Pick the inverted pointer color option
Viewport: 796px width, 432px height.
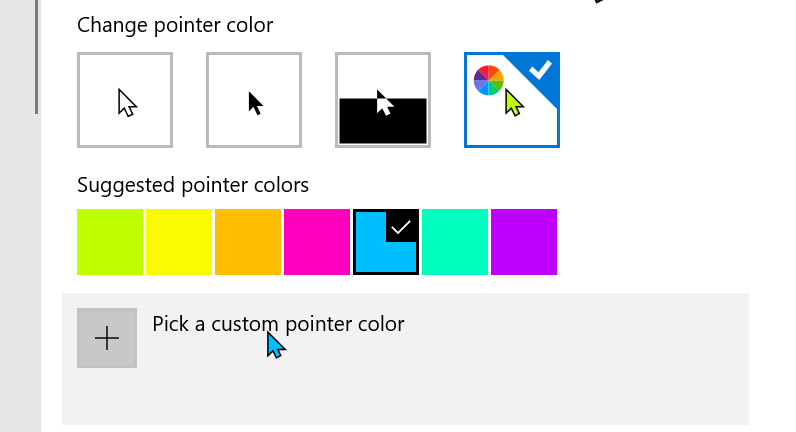(383, 100)
